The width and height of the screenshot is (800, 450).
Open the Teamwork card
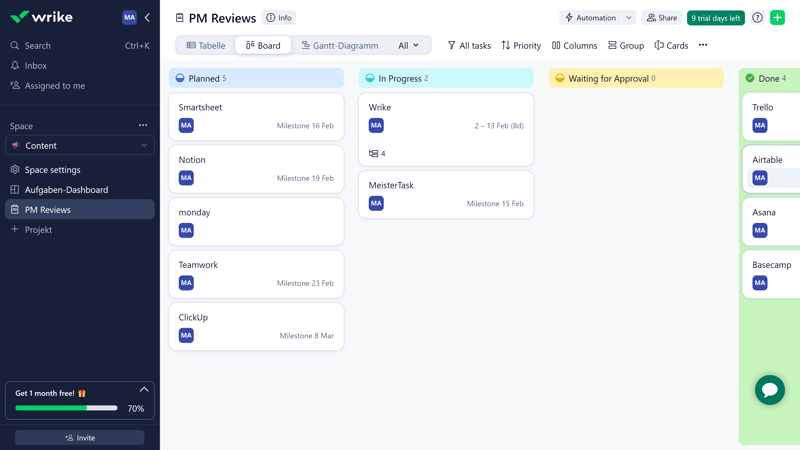coord(256,274)
